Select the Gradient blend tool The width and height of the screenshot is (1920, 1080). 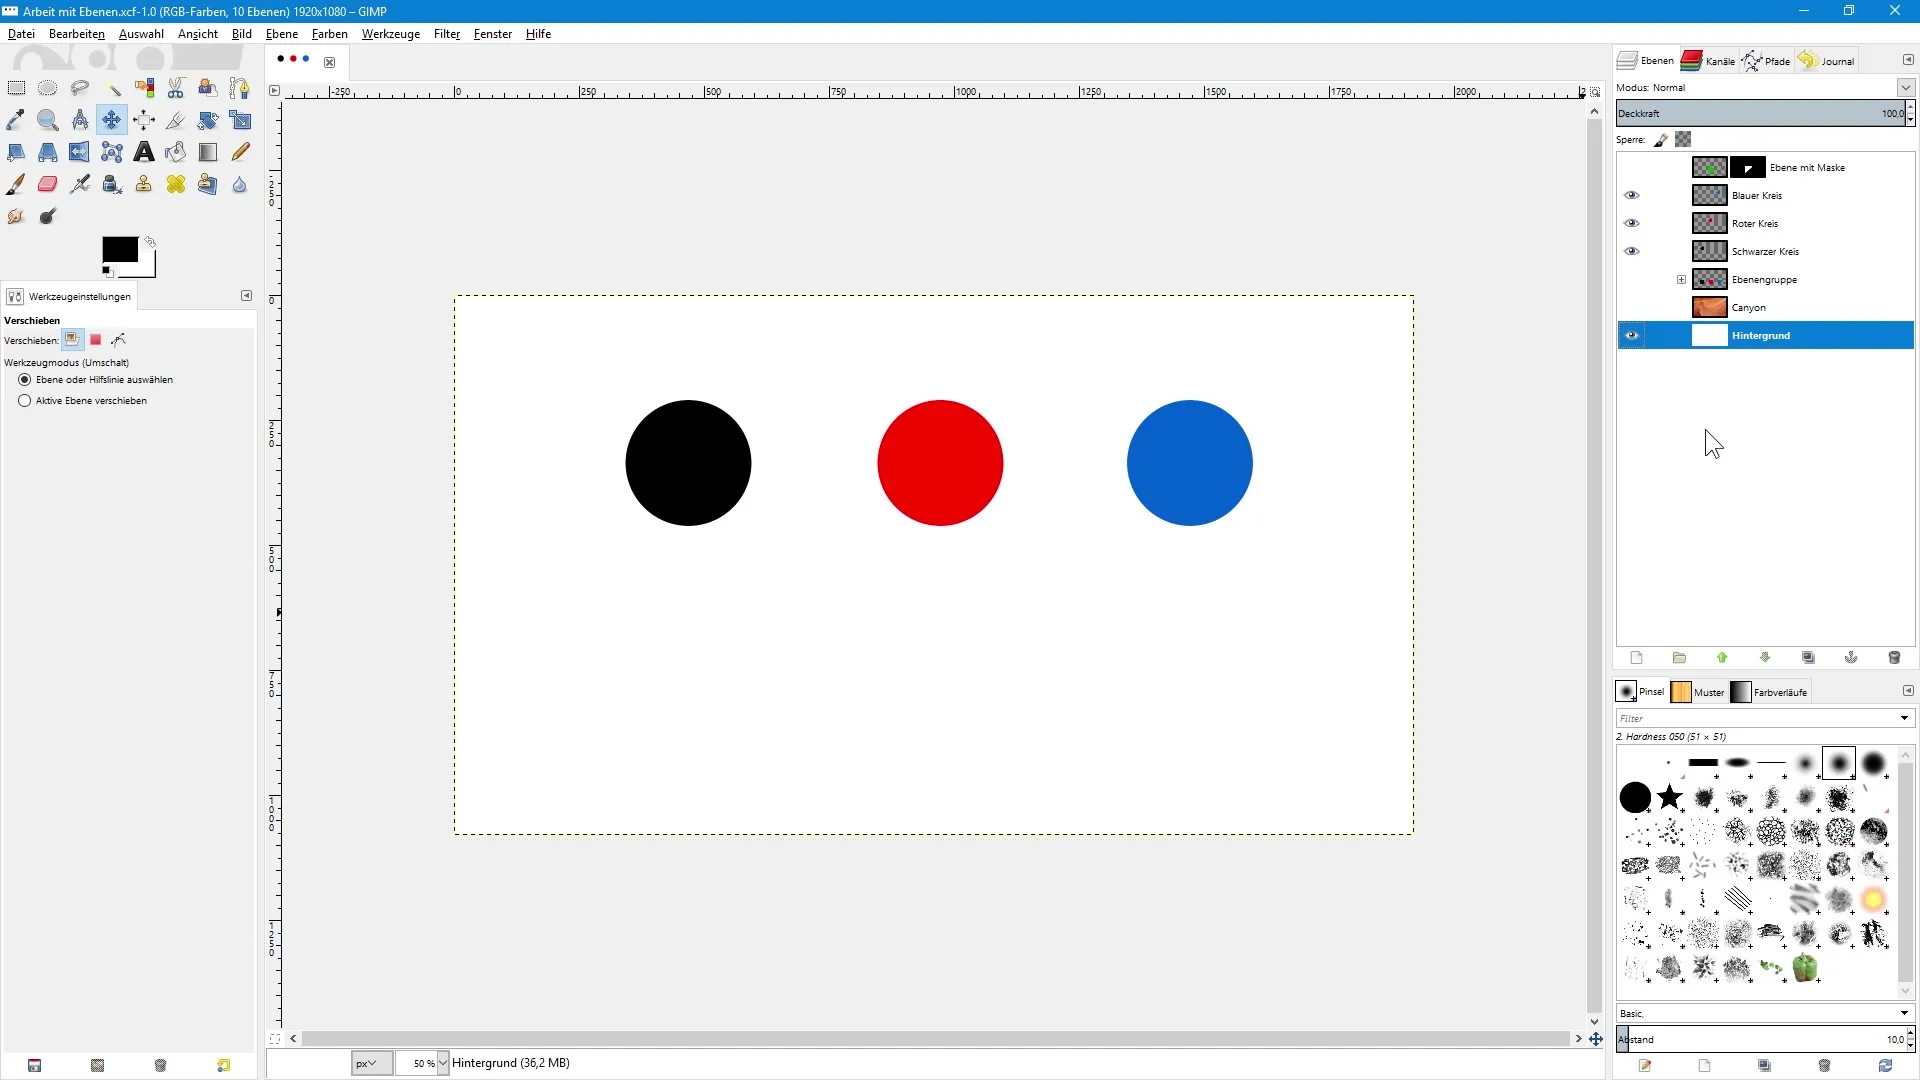(208, 152)
